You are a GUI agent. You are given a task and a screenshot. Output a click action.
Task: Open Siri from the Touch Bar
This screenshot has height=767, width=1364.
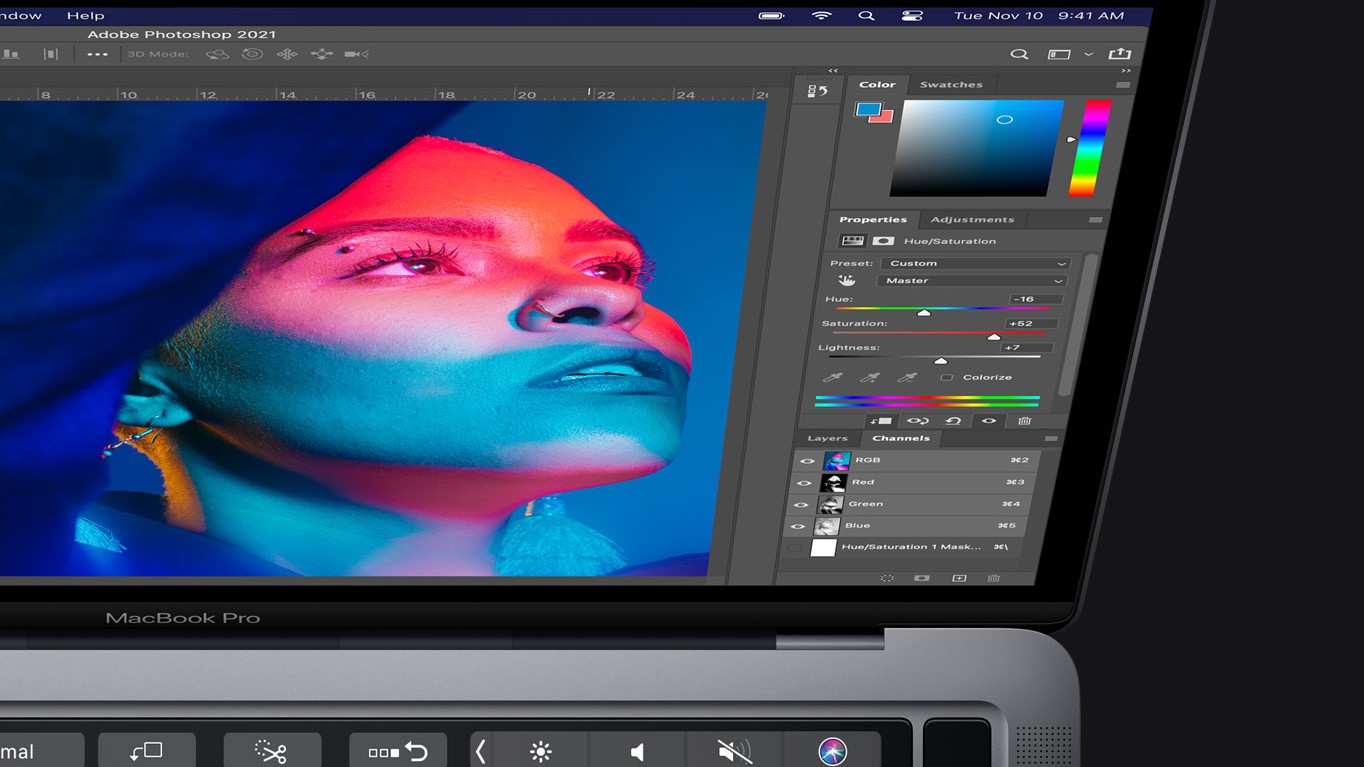point(832,751)
